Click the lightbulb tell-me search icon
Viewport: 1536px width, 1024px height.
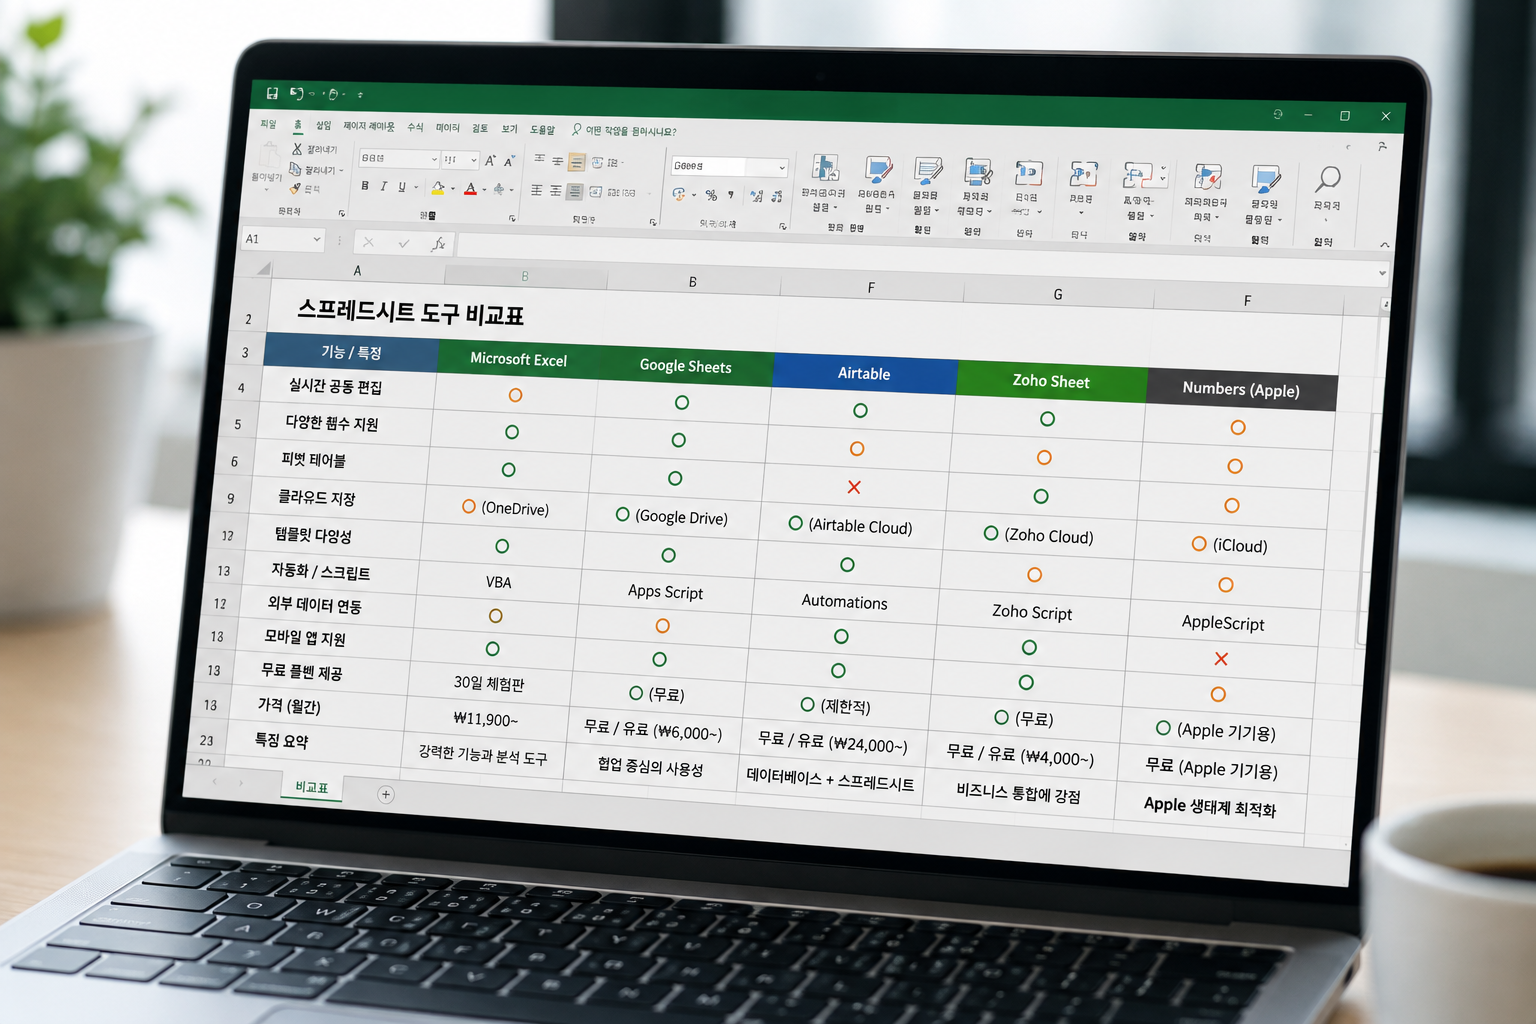tap(577, 129)
